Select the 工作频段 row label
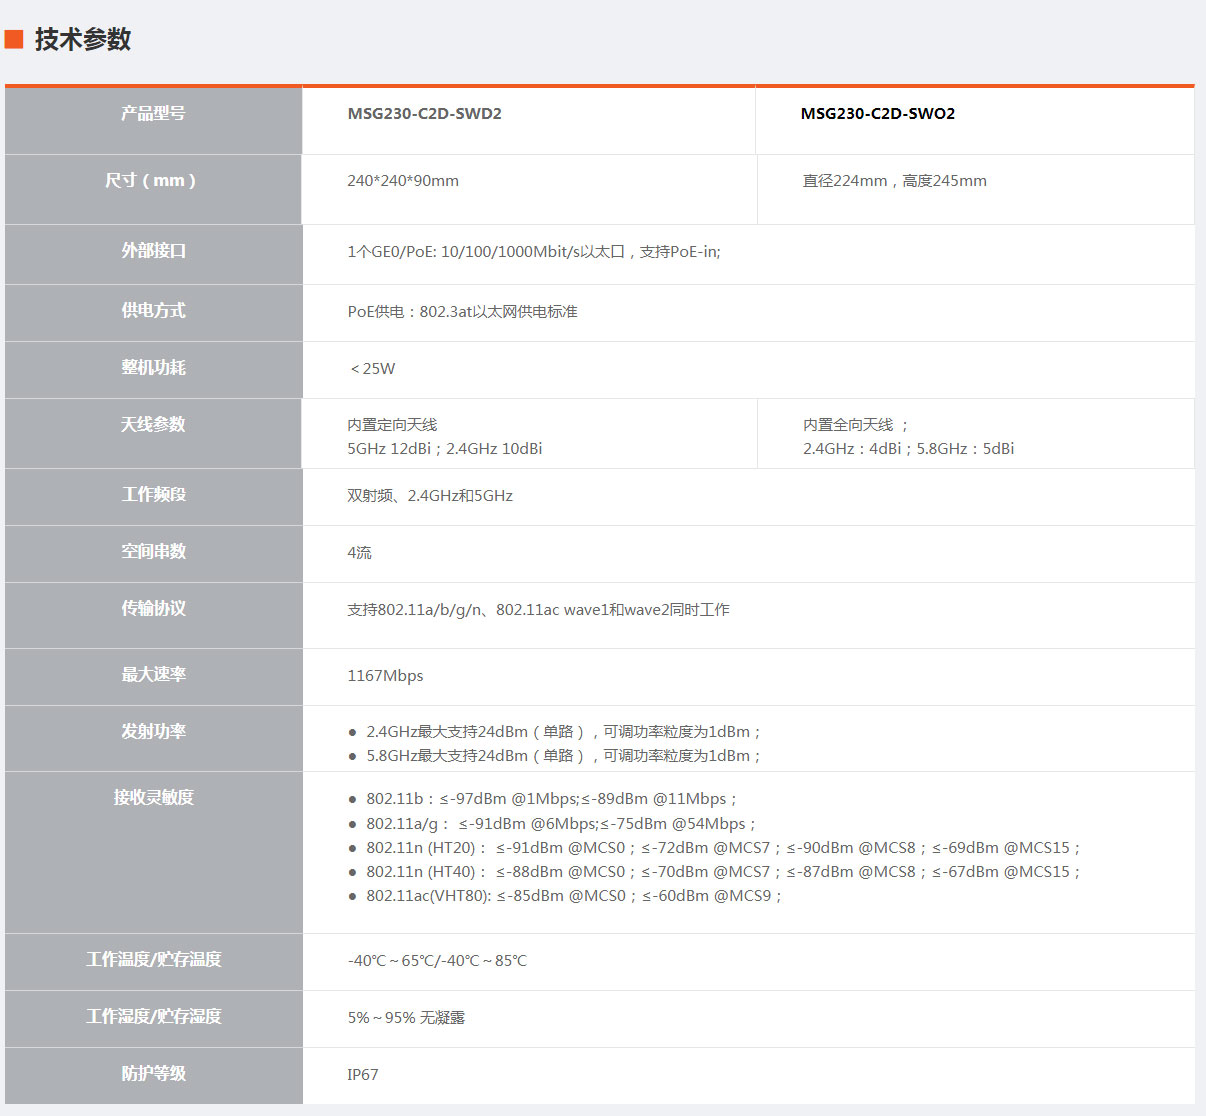1206x1116 pixels. click(x=153, y=495)
